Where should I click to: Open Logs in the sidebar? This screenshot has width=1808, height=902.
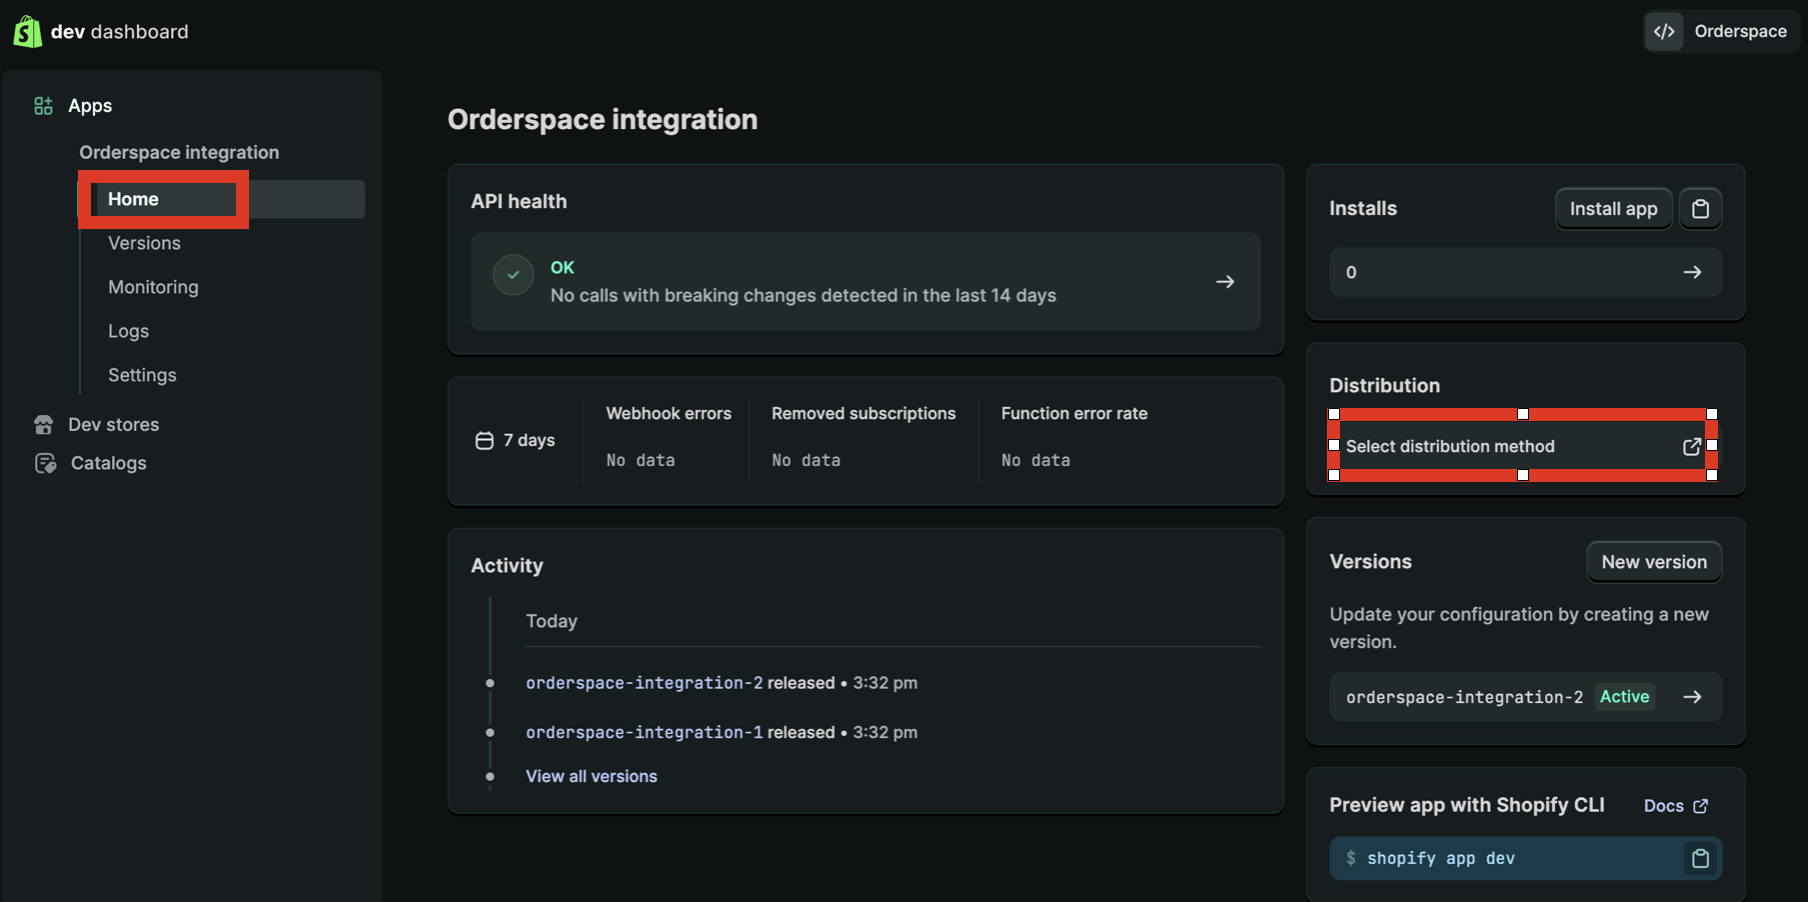(x=128, y=331)
